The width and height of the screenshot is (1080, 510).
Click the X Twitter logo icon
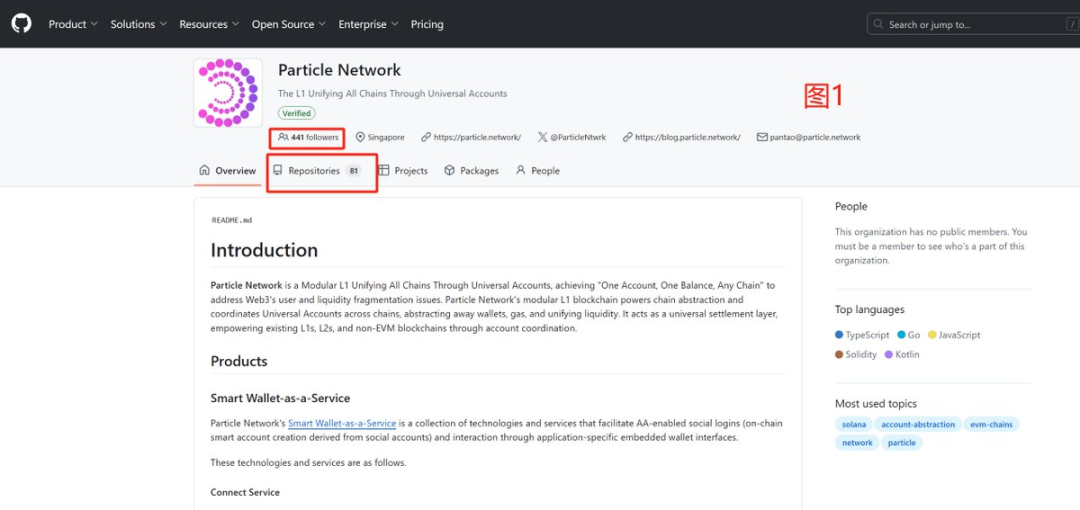click(x=542, y=137)
